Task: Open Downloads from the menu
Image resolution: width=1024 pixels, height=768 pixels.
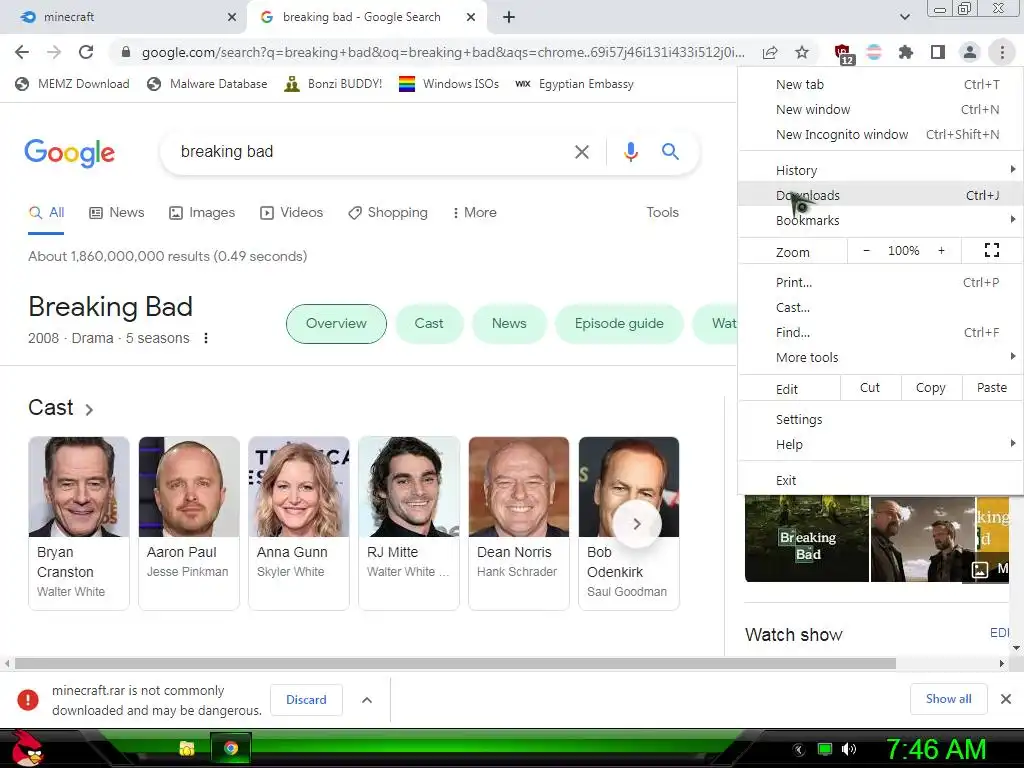Action: [880, 195]
